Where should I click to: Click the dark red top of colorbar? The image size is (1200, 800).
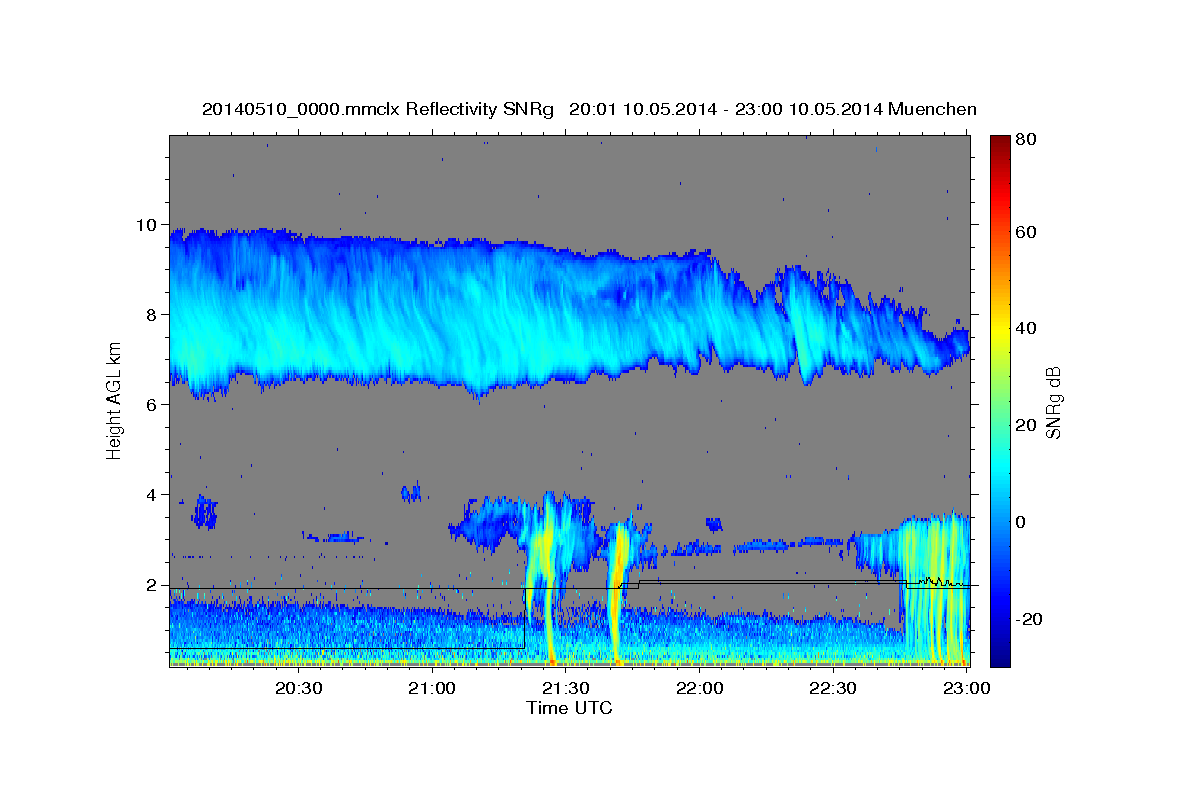pos(999,143)
